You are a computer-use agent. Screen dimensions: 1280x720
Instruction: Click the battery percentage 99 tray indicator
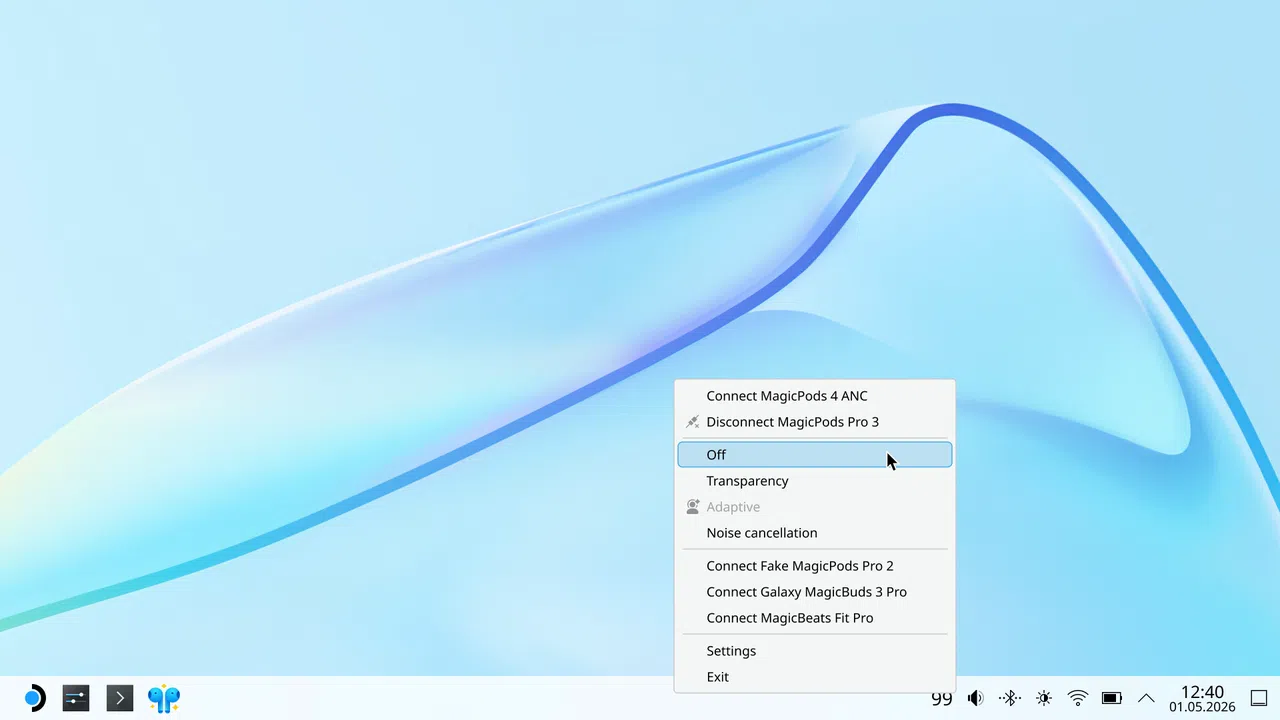tap(942, 699)
